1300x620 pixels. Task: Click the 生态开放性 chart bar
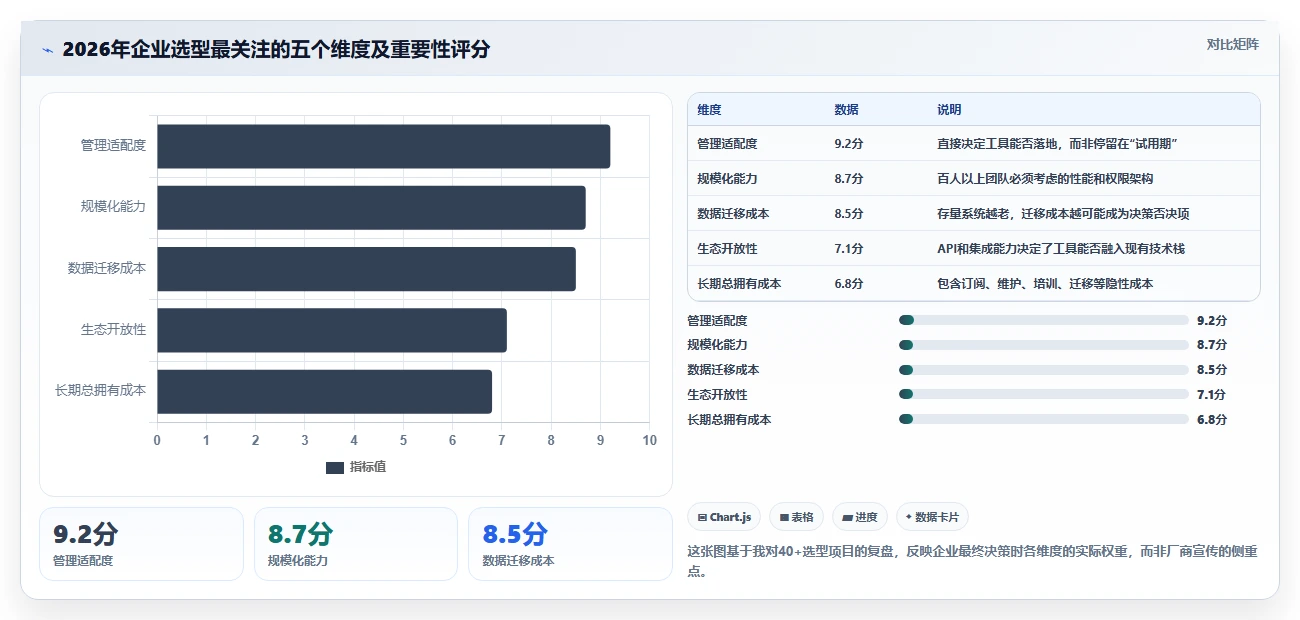point(332,330)
